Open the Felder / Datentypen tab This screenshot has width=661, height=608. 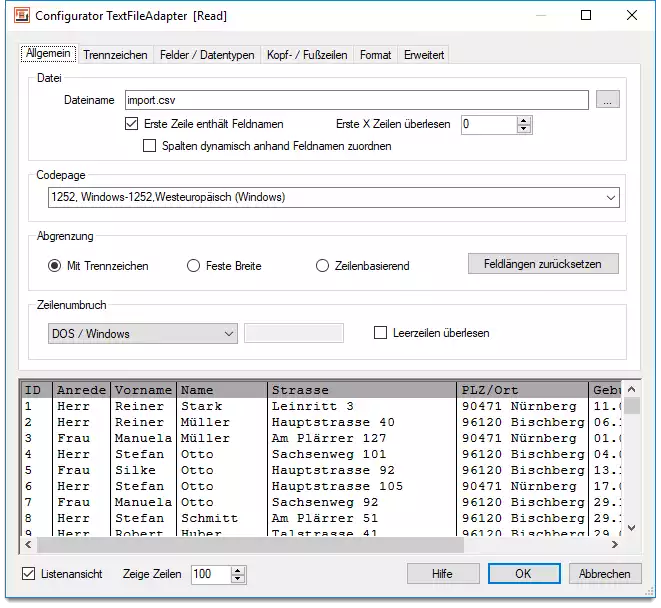pos(207,55)
